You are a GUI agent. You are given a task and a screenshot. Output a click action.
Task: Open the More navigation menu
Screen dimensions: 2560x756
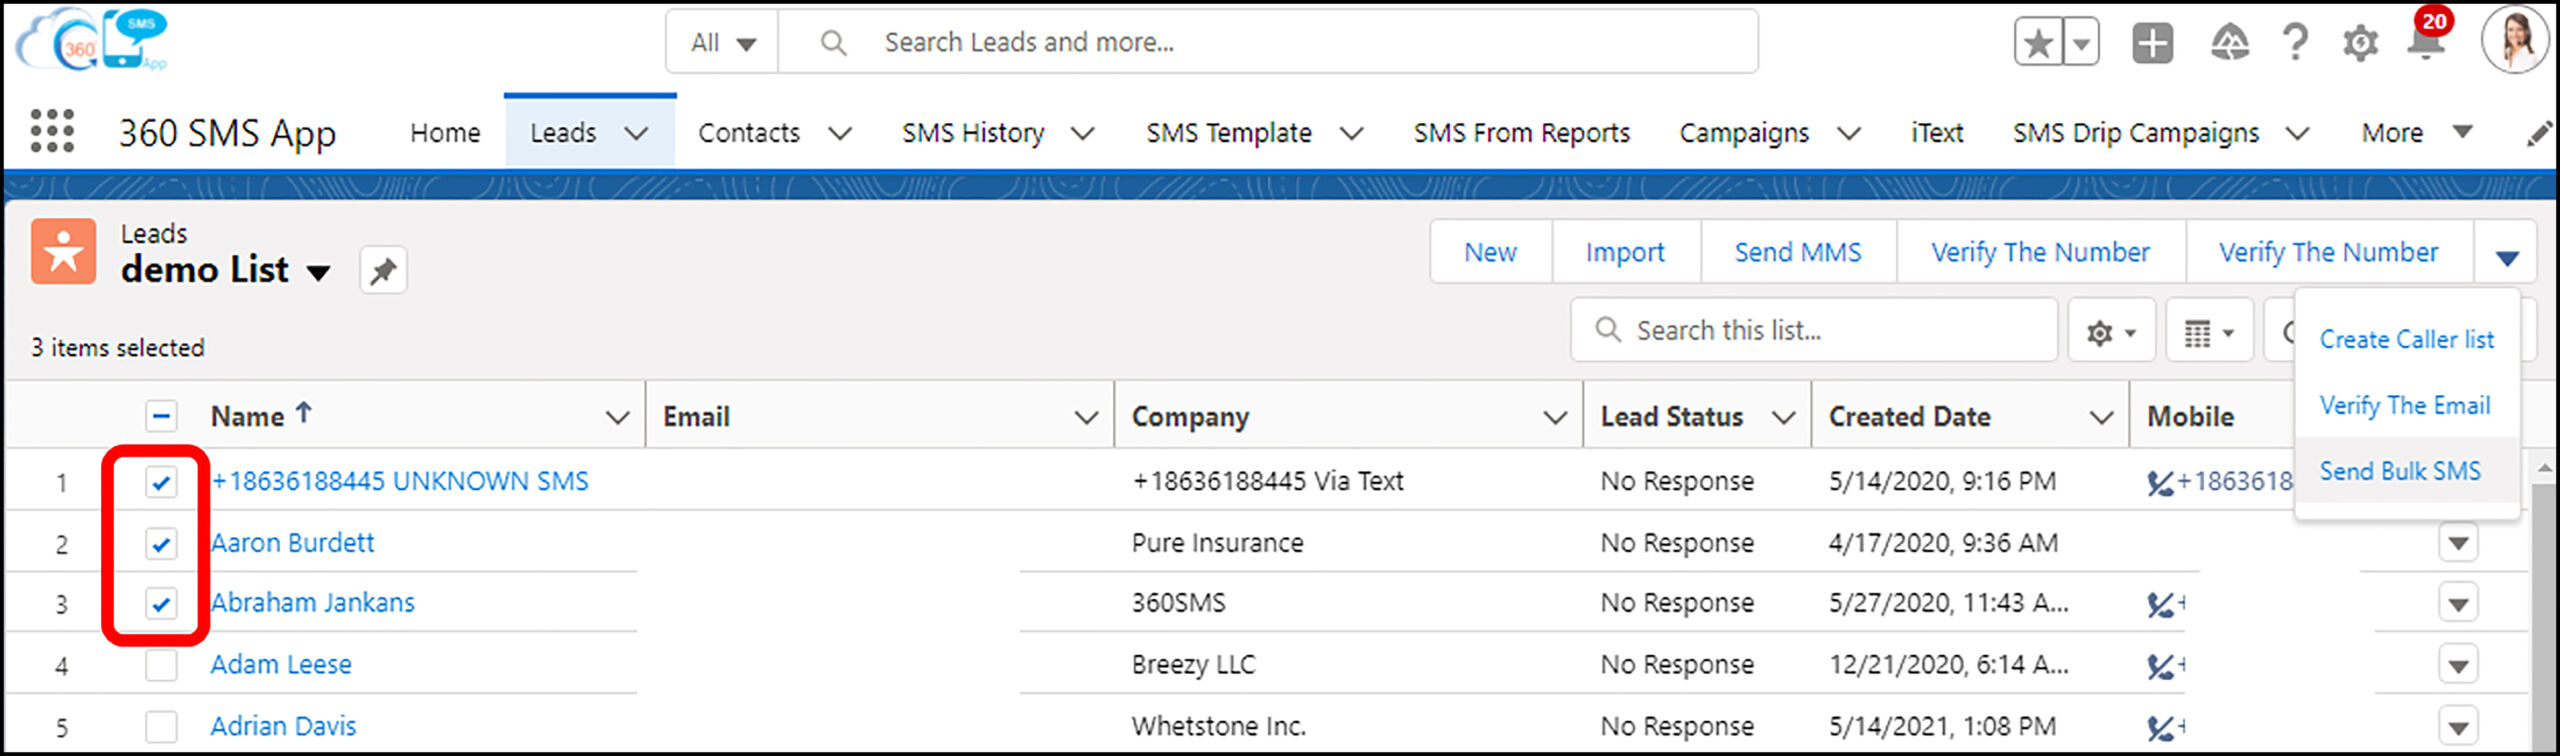[2416, 133]
